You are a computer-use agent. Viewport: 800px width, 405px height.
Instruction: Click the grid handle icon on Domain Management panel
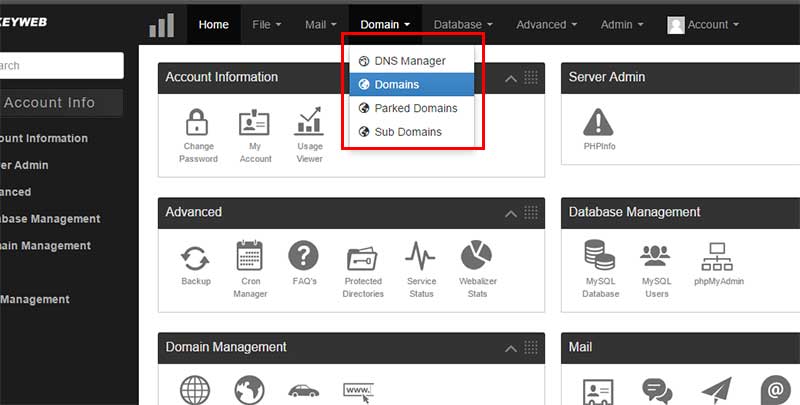point(531,348)
